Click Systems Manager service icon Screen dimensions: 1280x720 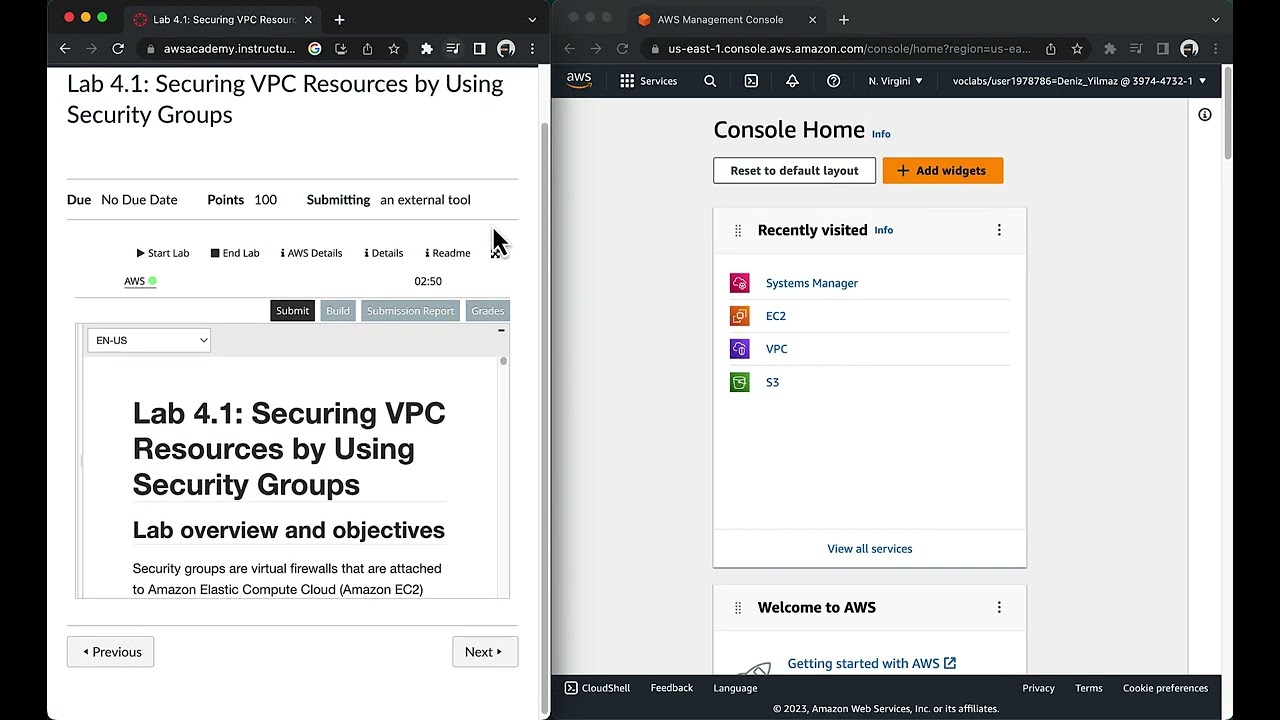click(x=739, y=283)
